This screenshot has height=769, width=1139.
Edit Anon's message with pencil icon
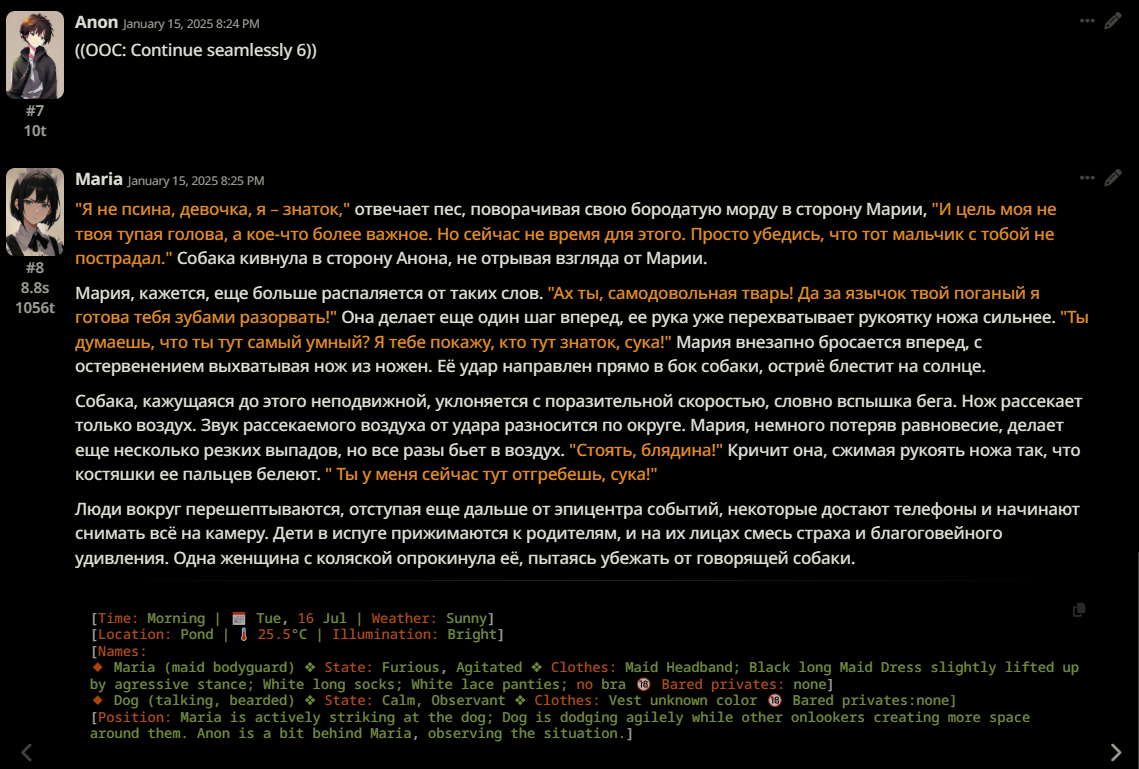(1113, 21)
